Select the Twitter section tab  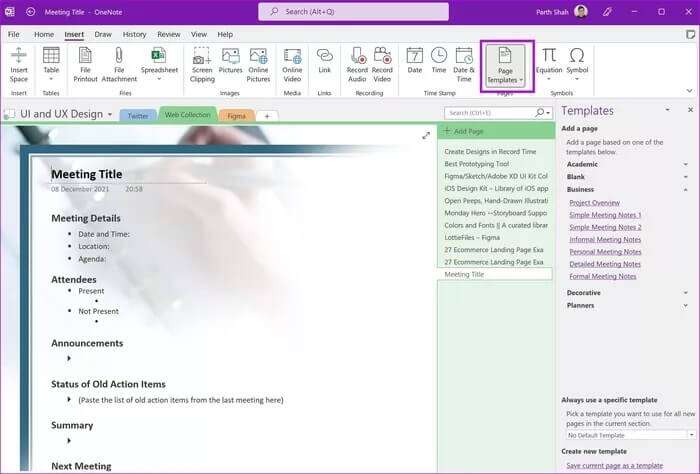138,116
